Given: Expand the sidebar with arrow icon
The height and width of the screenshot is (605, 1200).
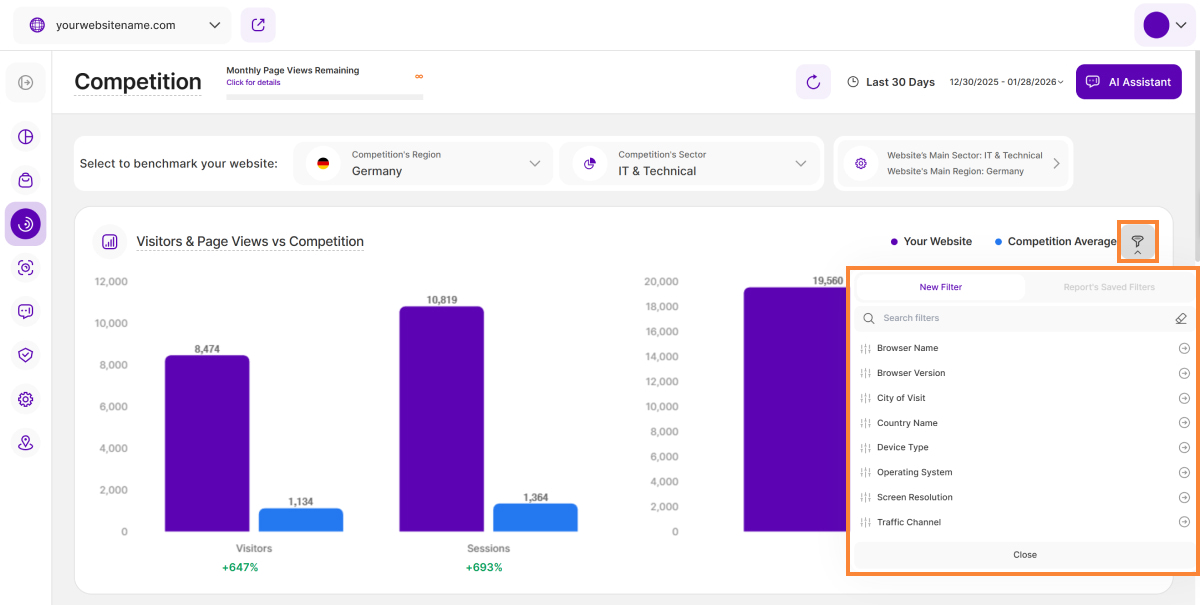Looking at the screenshot, I should point(26,82).
